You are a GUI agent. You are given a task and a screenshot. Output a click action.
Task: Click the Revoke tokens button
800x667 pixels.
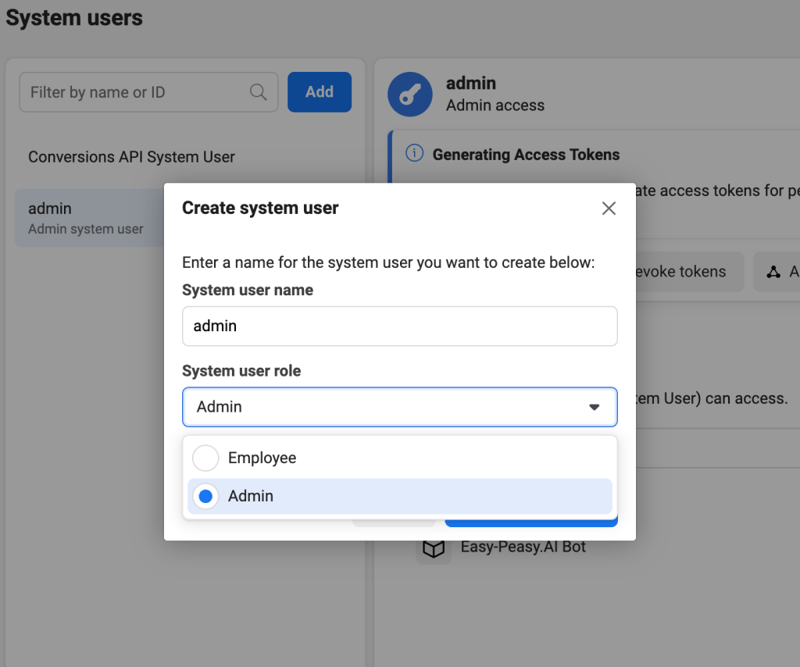(688, 272)
